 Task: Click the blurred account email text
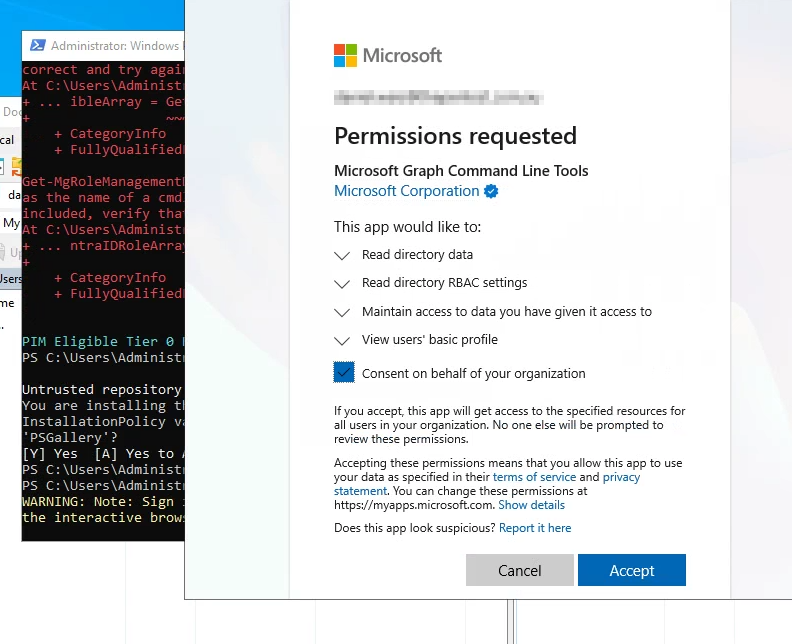[438, 97]
